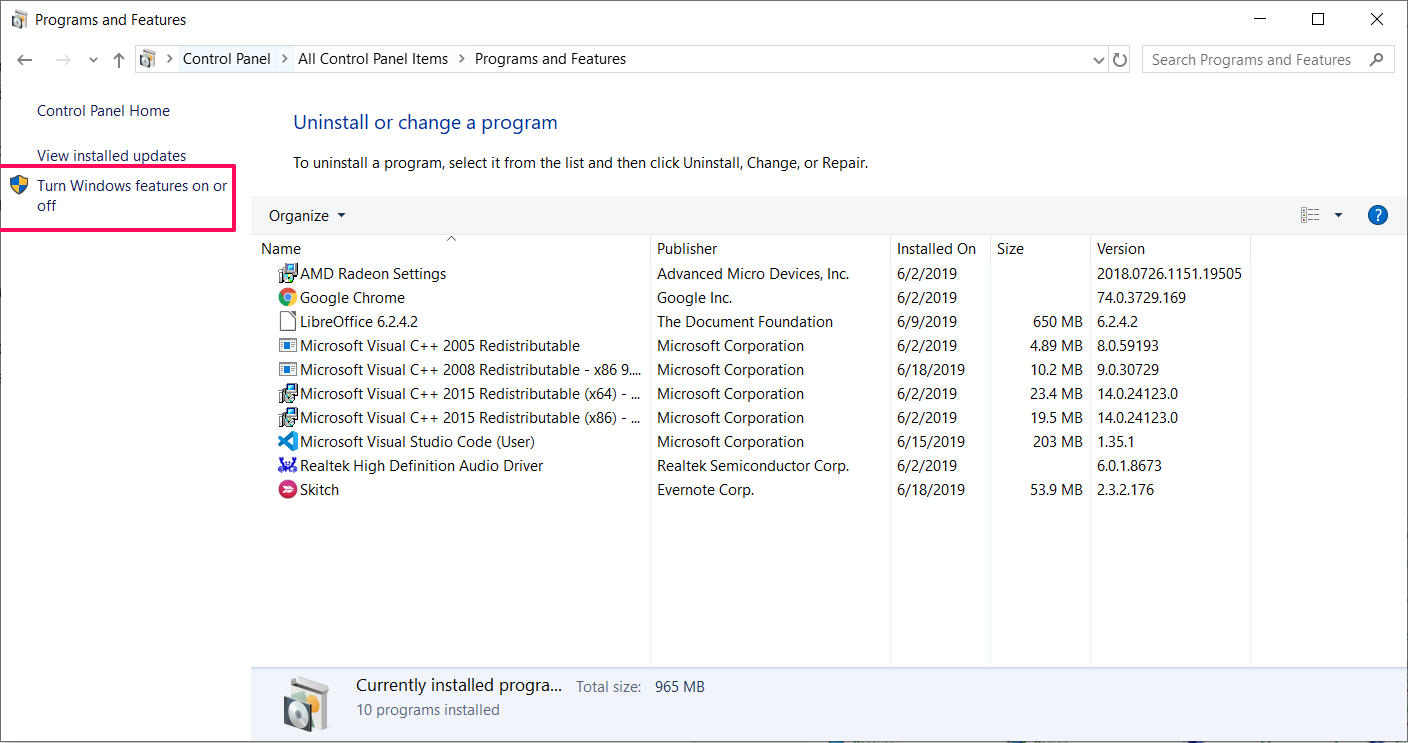Sort the list by Publisher column
The image size is (1408, 743).
pos(687,249)
